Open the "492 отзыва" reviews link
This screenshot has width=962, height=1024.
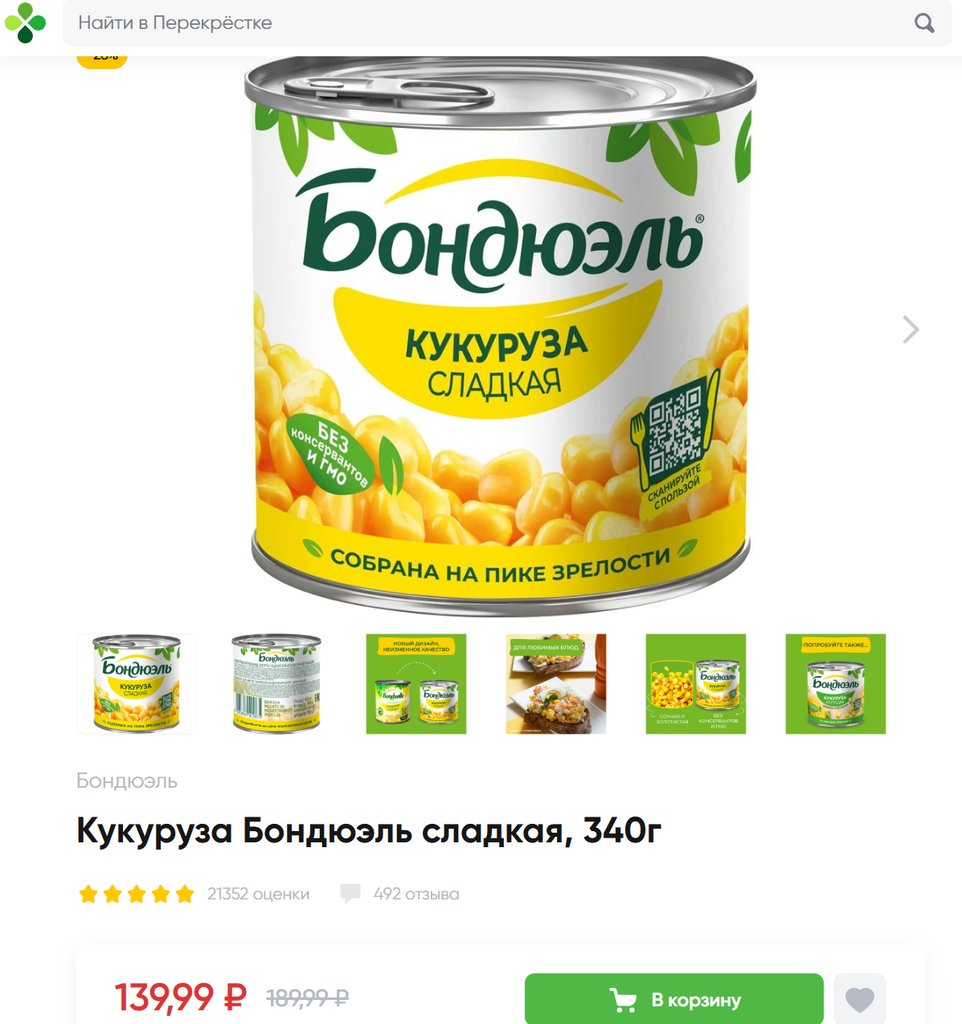[416, 893]
